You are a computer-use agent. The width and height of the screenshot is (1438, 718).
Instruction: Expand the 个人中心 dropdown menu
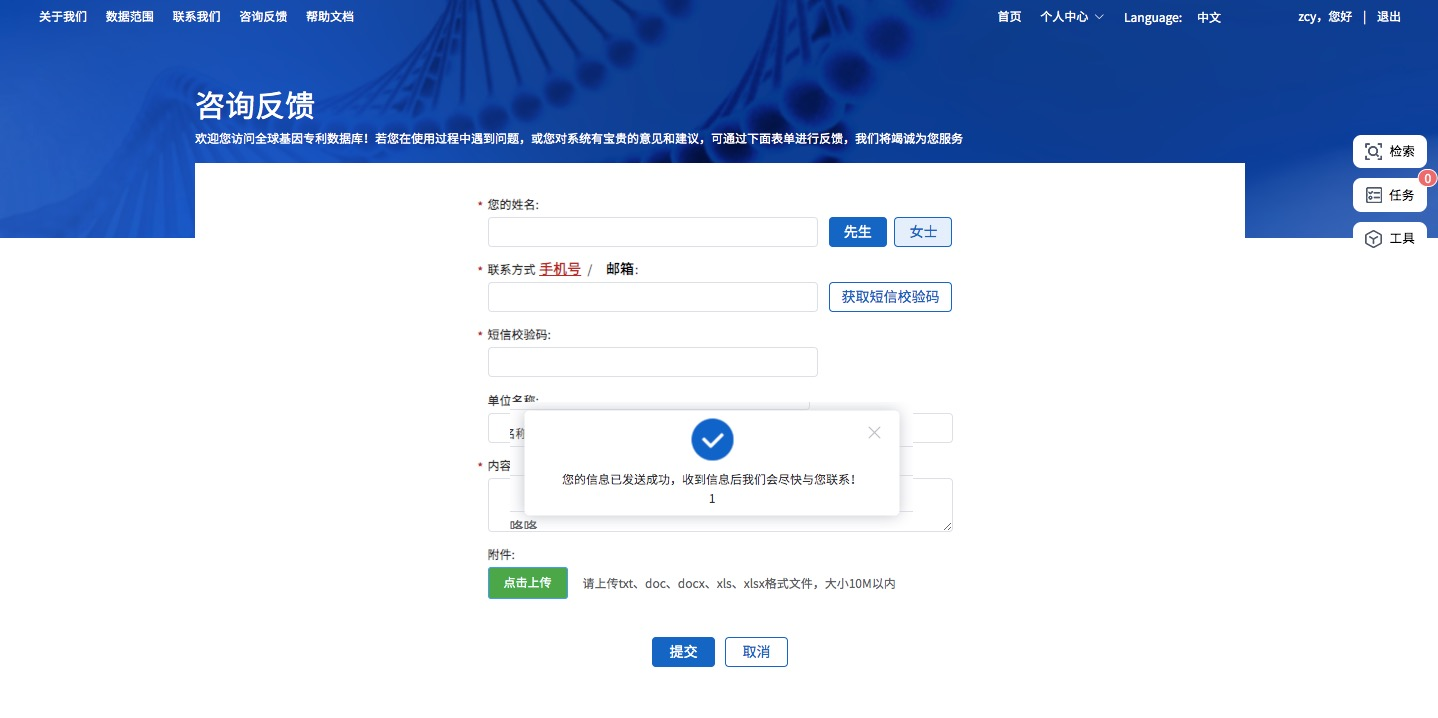click(1071, 17)
